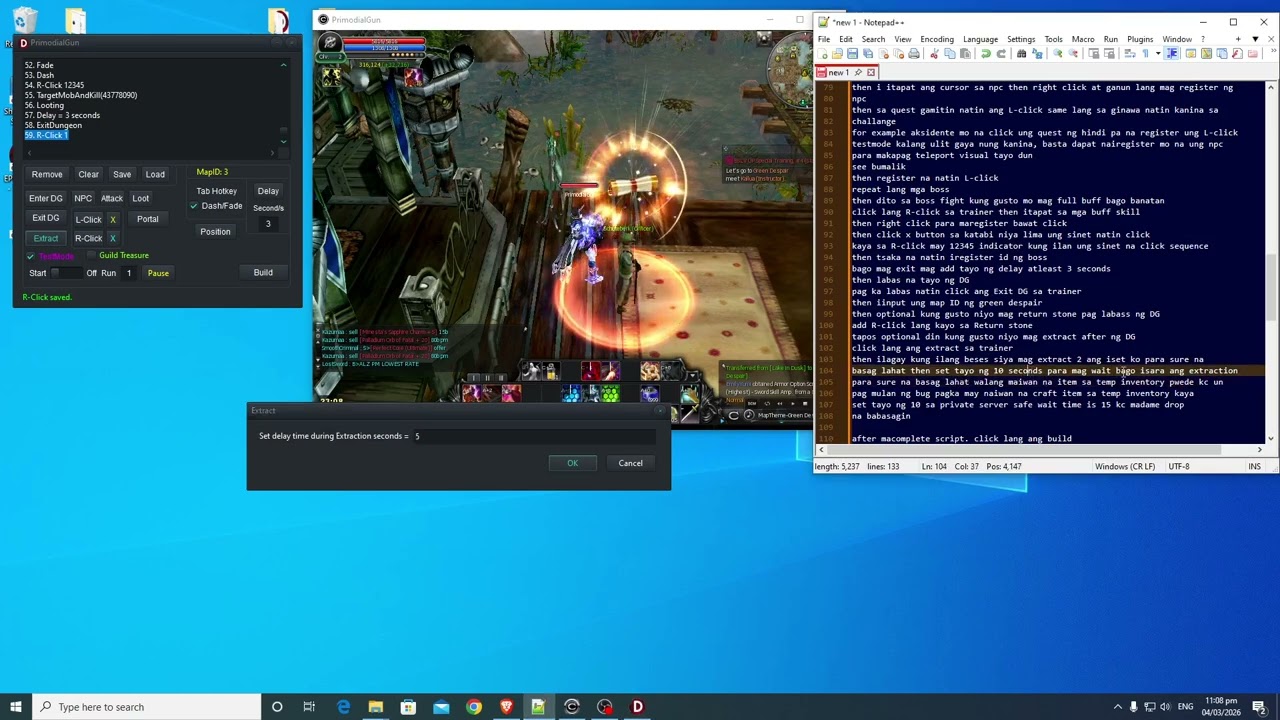The width and height of the screenshot is (1280, 720).
Task: Click the Zoom Out magnifier in Notepad++
Action: pos(1073,53)
